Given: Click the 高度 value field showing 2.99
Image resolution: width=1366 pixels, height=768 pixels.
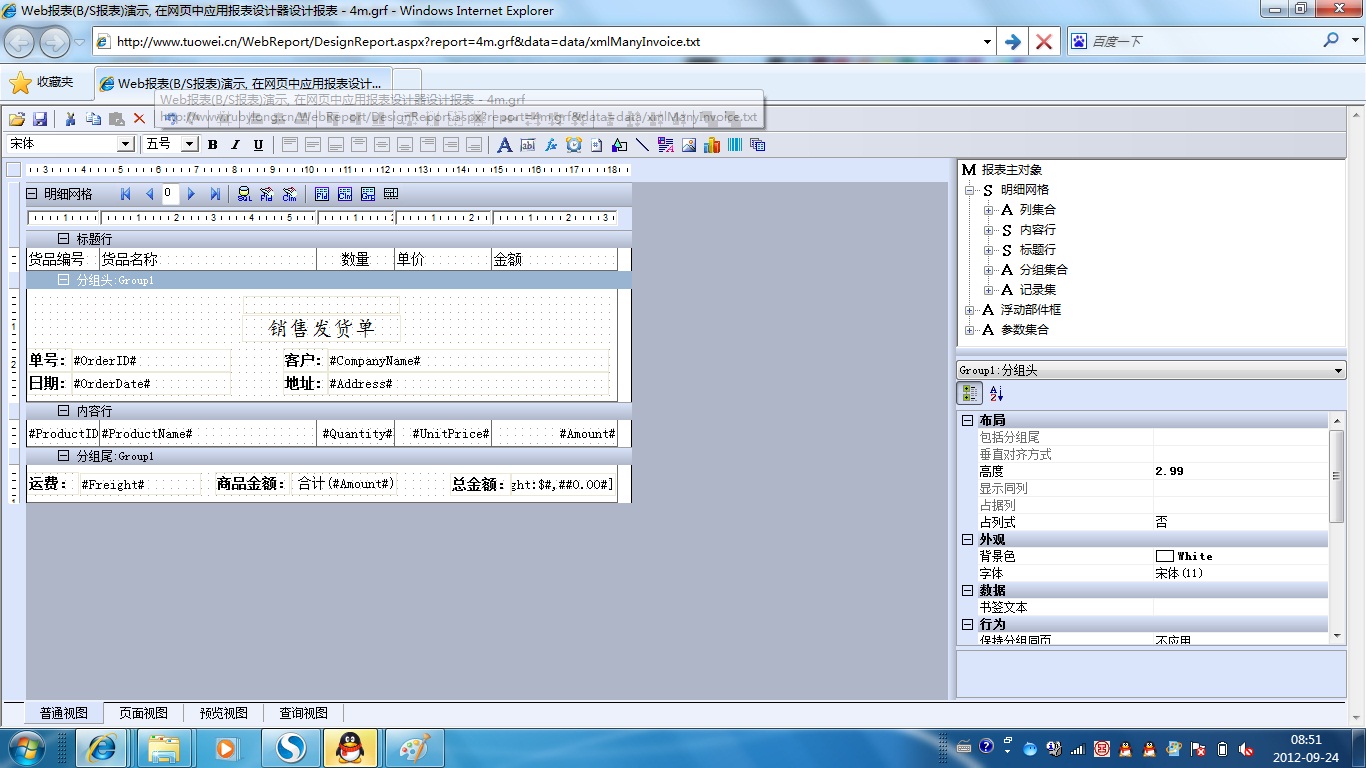Looking at the screenshot, I should [x=1240, y=471].
